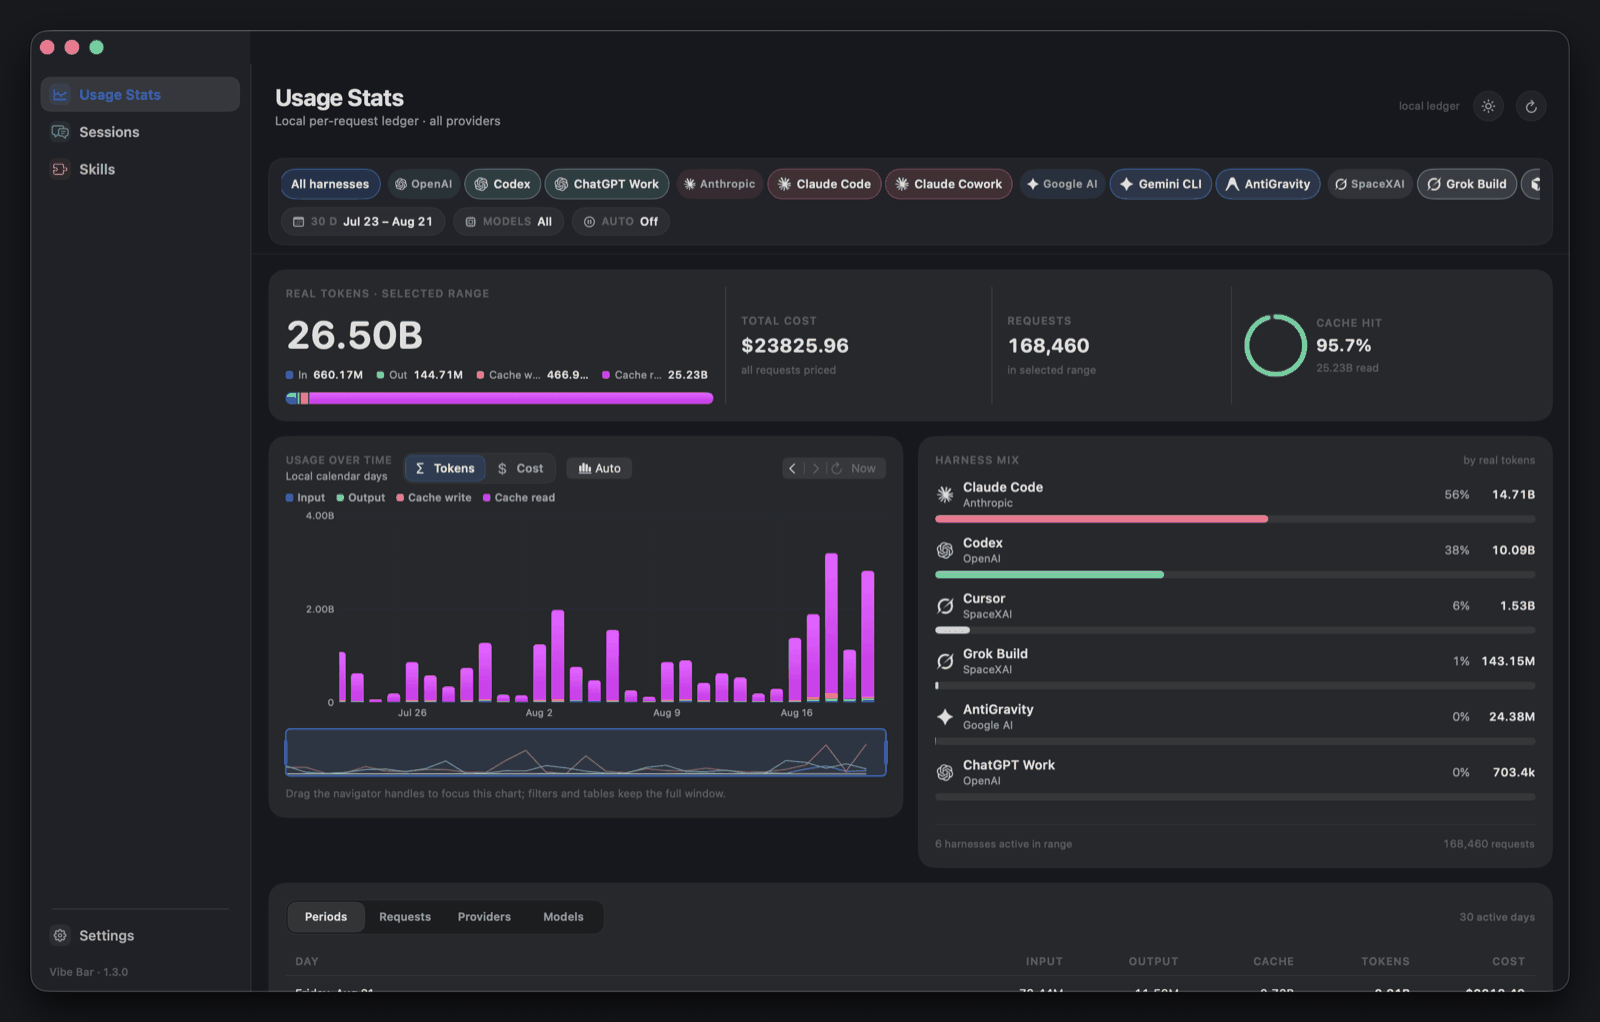Viewport: 1600px width, 1022px height.
Task: Click the tallest bar in usage chart
Action: pos(831,627)
